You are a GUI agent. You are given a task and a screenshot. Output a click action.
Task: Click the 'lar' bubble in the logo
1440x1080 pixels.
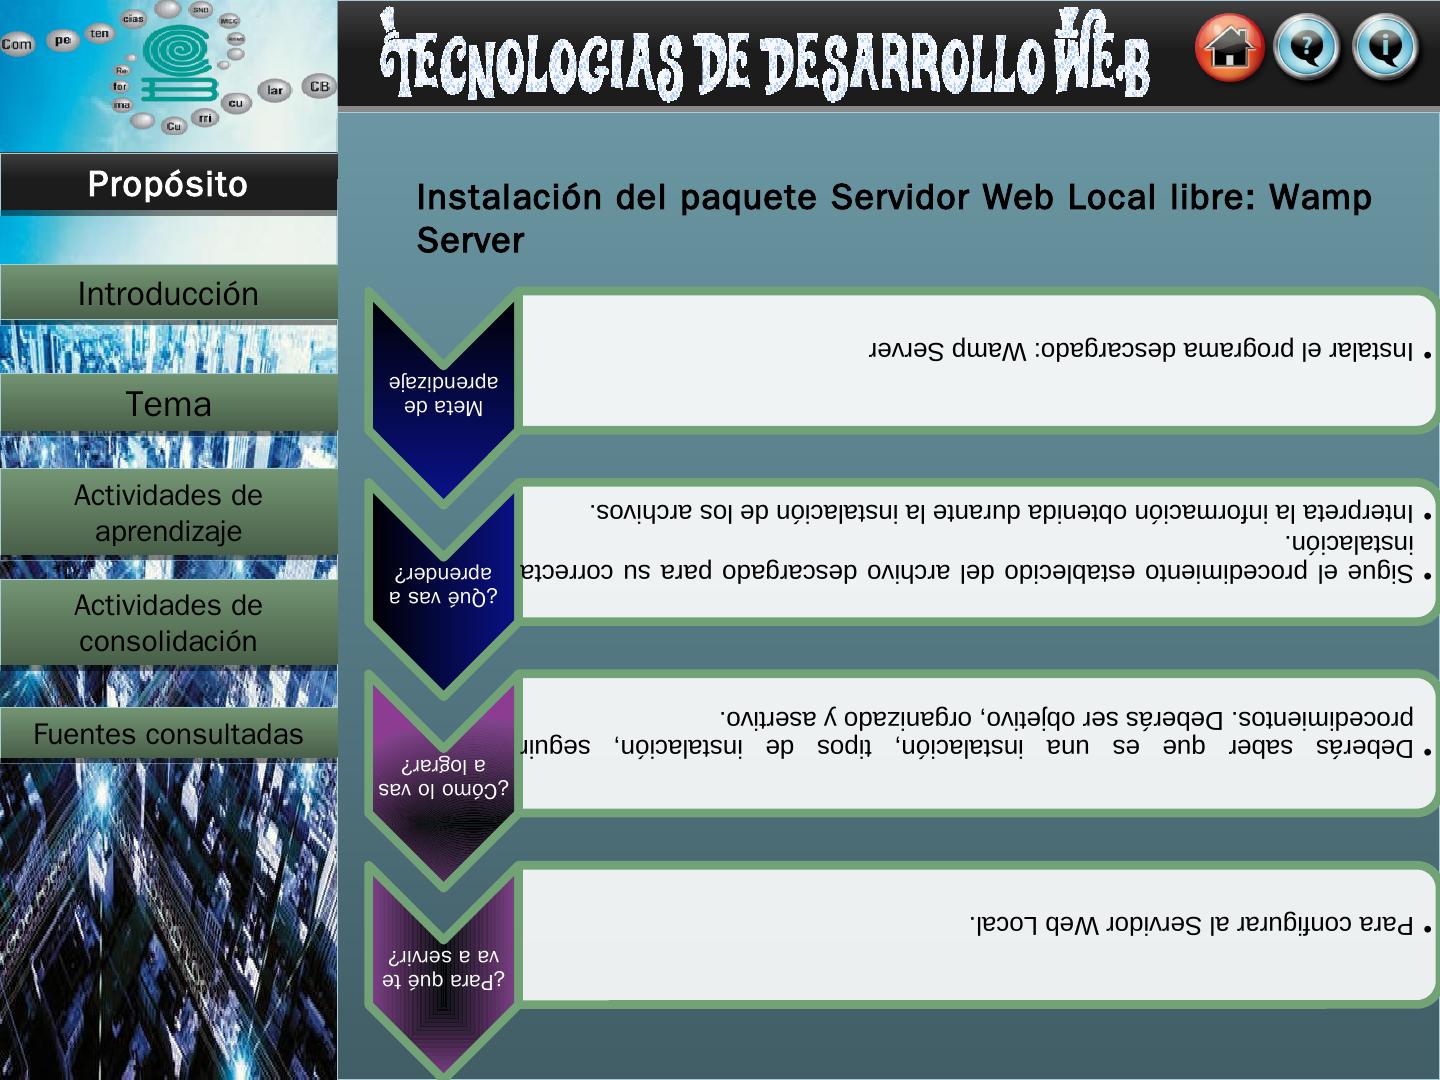(274, 90)
